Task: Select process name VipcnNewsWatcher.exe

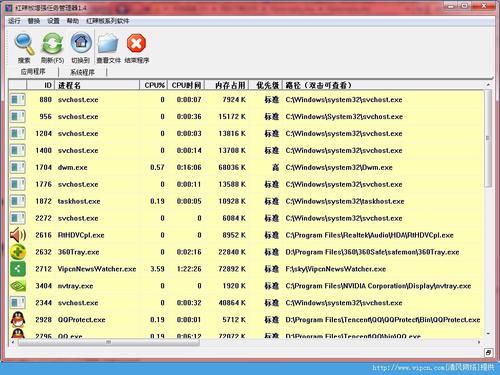Action: (x=97, y=269)
